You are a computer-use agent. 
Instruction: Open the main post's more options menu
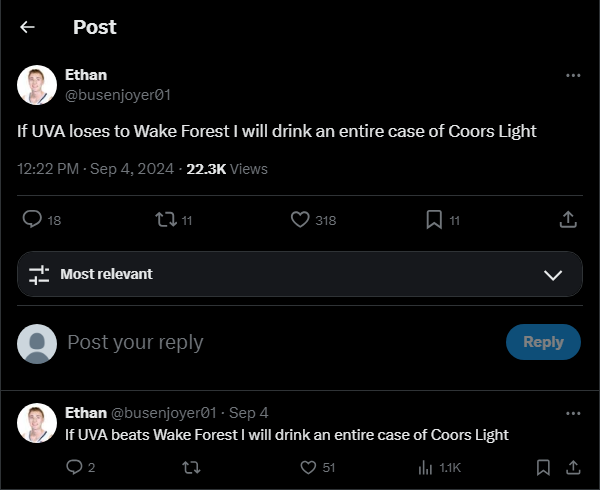[x=573, y=75]
